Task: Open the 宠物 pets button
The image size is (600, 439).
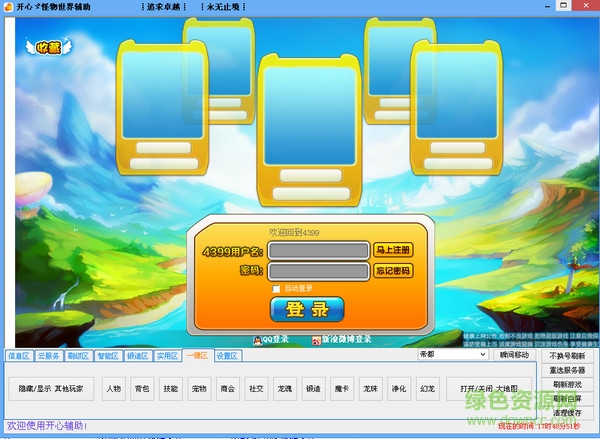Action: pyautogui.click(x=199, y=388)
